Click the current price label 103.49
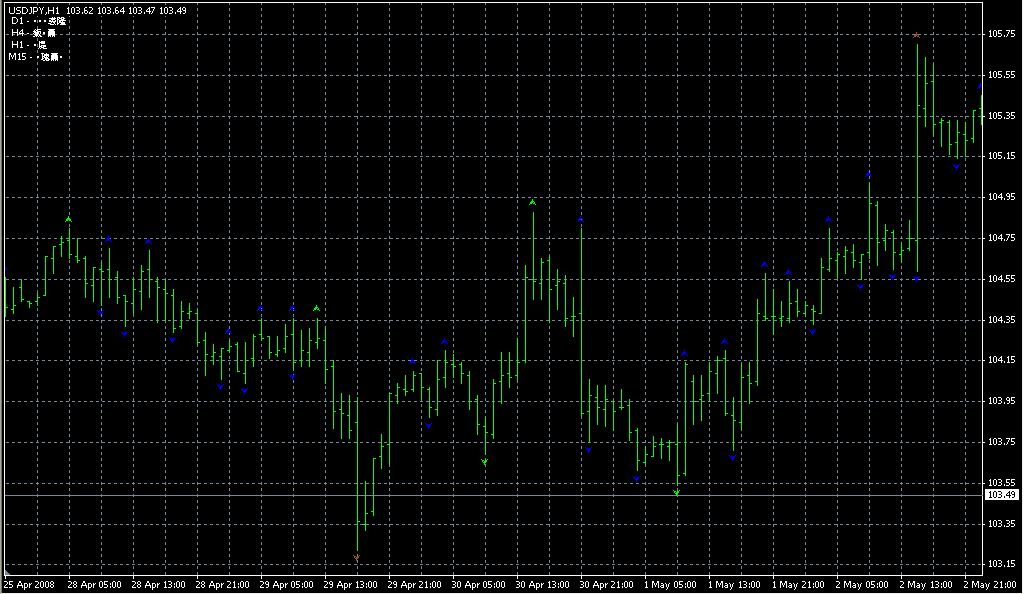Screen dimensions: 1024x594 tap(1001, 495)
